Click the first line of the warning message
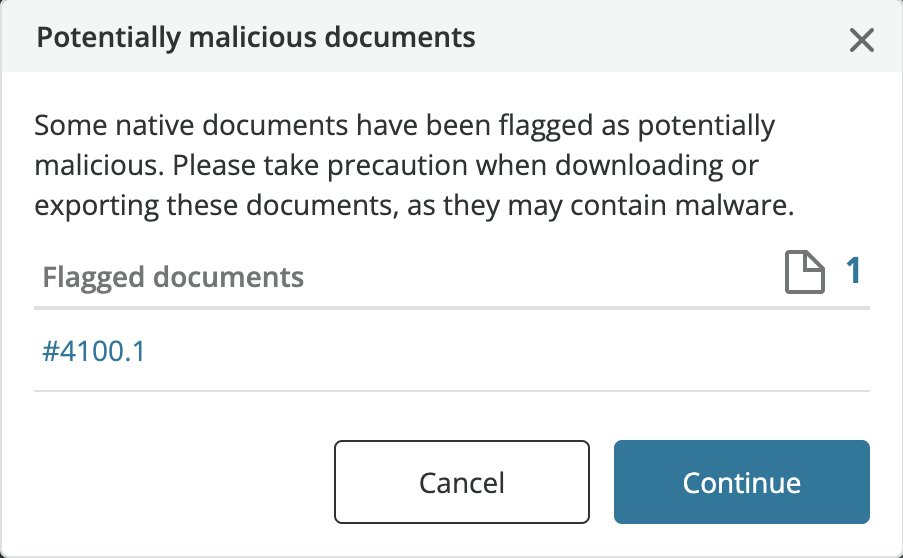 404,126
